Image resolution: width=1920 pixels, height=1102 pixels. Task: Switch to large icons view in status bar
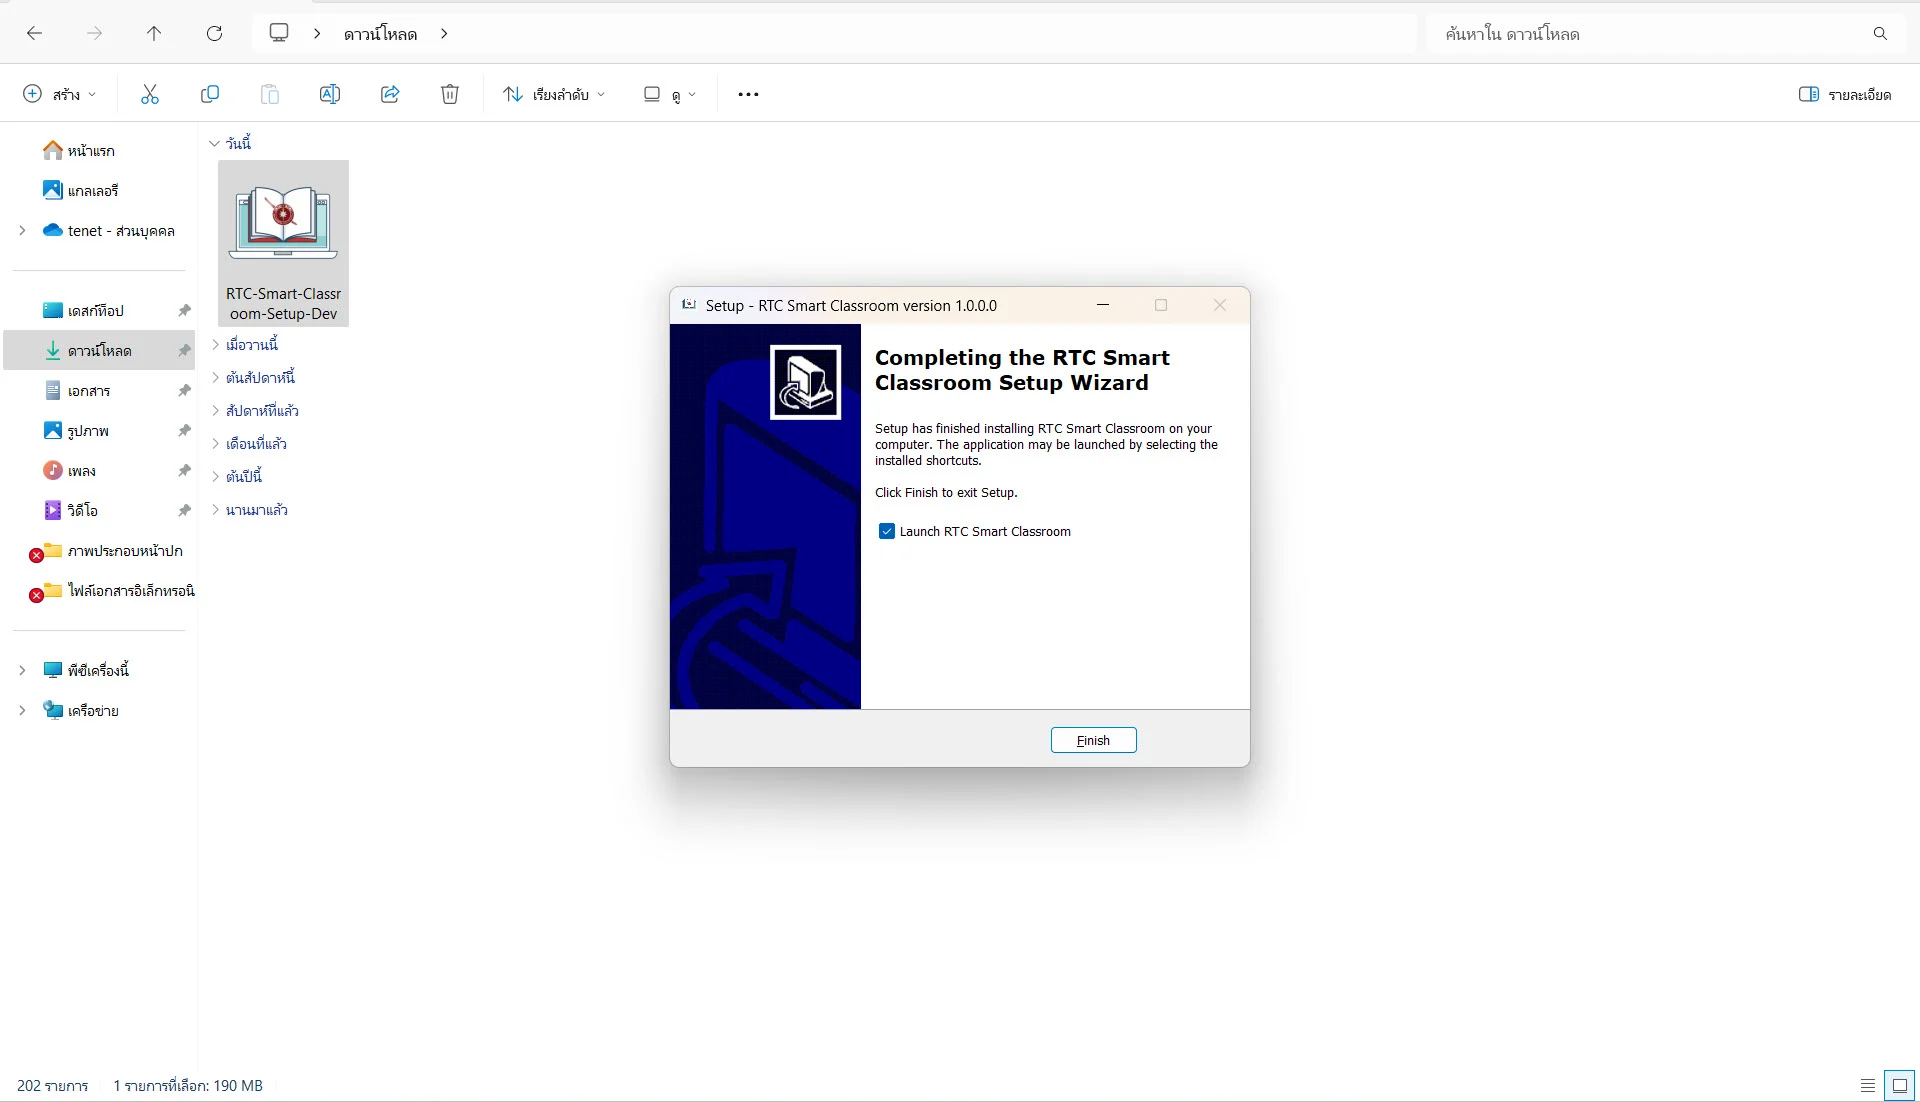tap(1899, 1085)
